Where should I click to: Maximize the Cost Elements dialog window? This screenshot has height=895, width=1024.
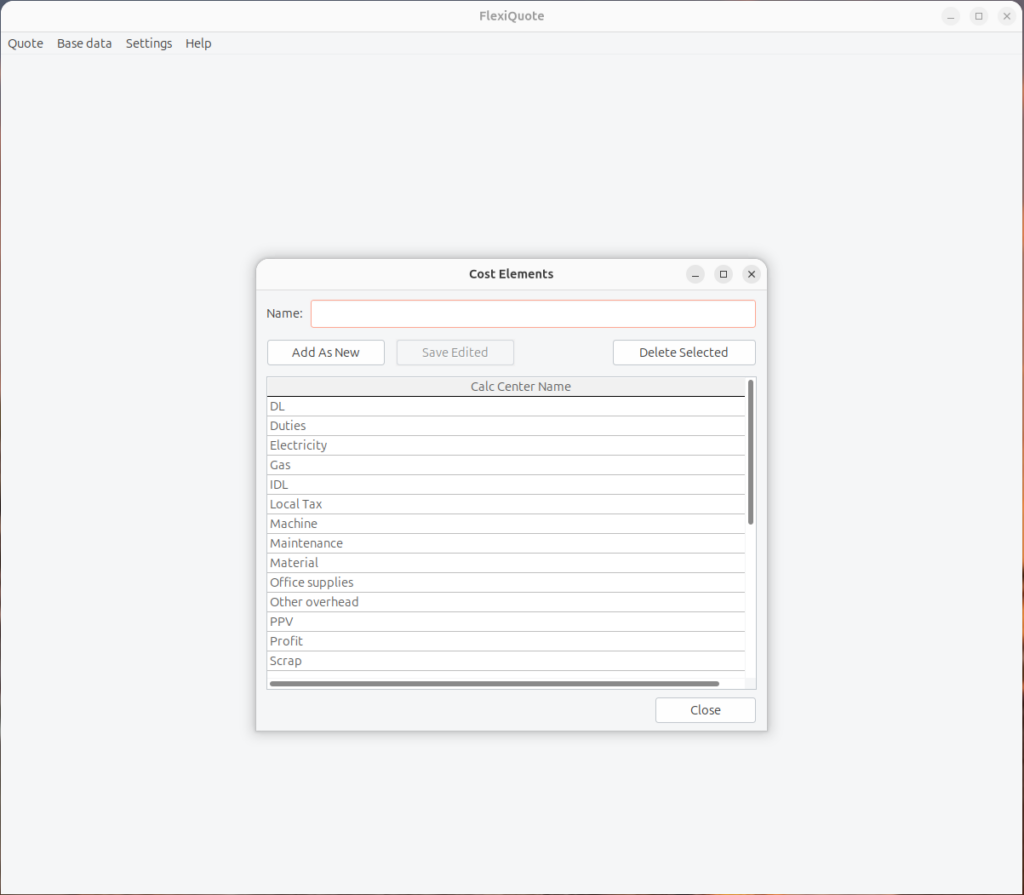coord(723,274)
